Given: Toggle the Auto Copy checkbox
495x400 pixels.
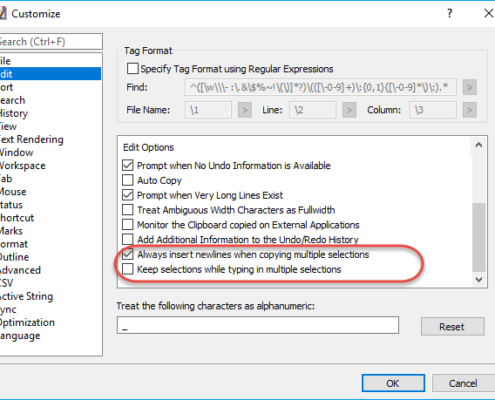Looking at the screenshot, I should click(x=128, y=180).
